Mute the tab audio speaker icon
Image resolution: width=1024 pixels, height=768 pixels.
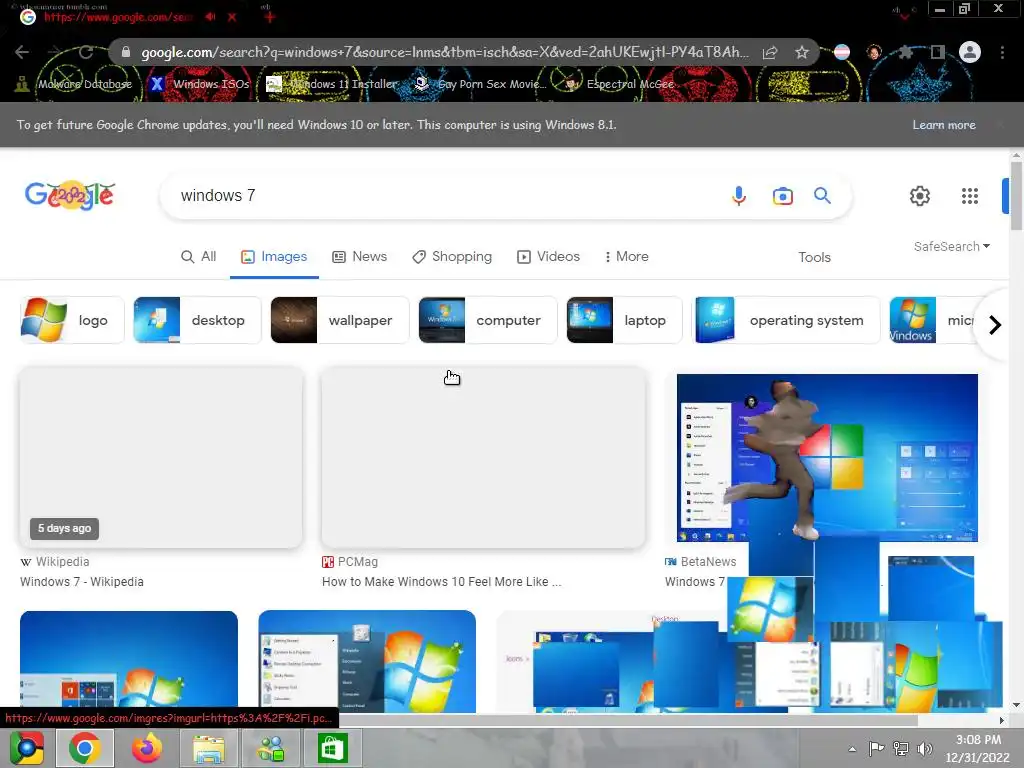[x=210, y=16]
